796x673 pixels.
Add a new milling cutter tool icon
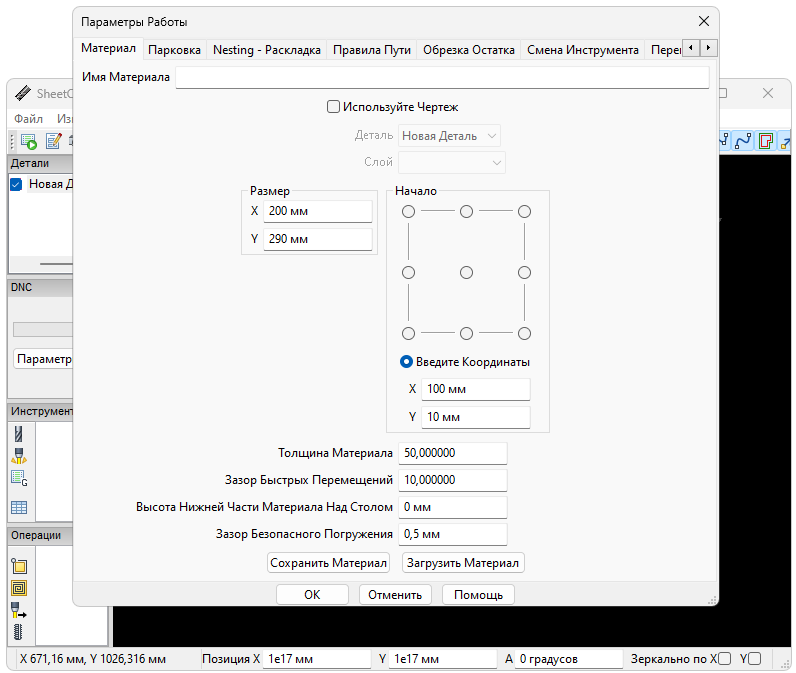tap(19, 434)
